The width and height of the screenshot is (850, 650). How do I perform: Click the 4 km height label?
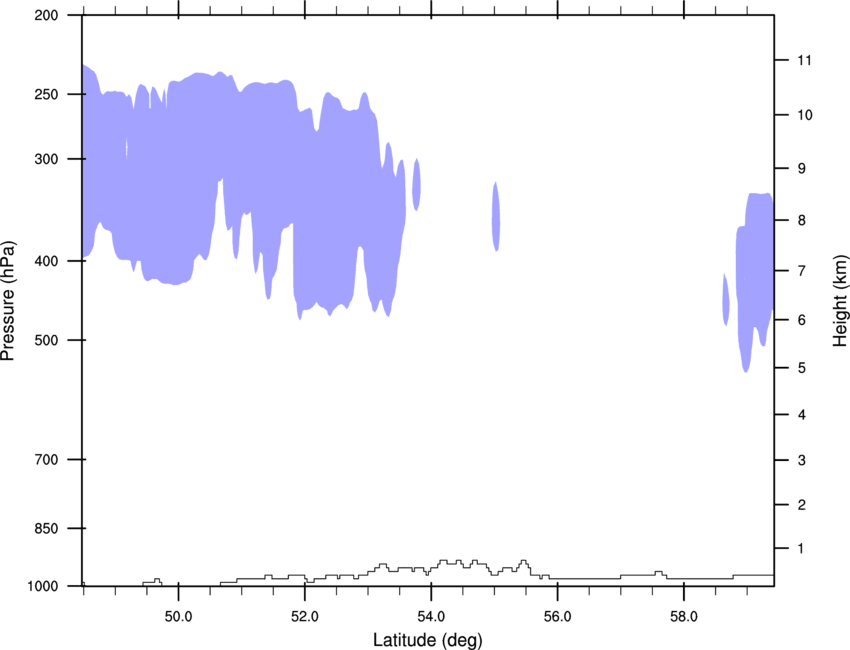(802, 415)
